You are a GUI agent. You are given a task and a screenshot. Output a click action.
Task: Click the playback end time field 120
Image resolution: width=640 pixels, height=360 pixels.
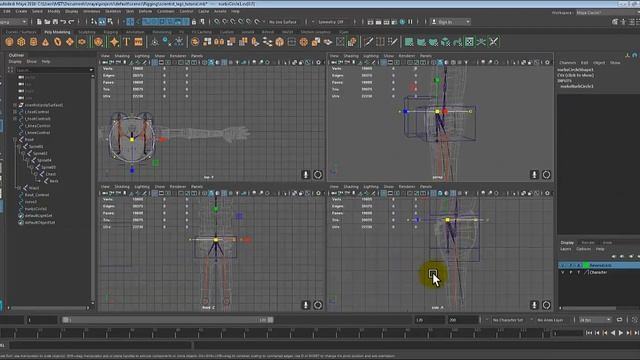(x=429, y=320)
